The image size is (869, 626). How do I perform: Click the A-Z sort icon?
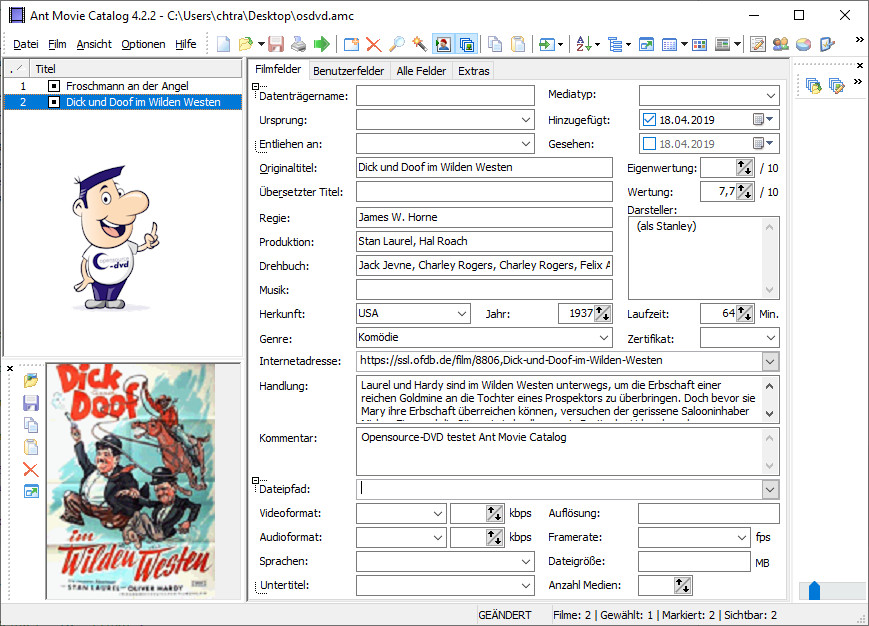pyautogui.click(x=586, y=44)
